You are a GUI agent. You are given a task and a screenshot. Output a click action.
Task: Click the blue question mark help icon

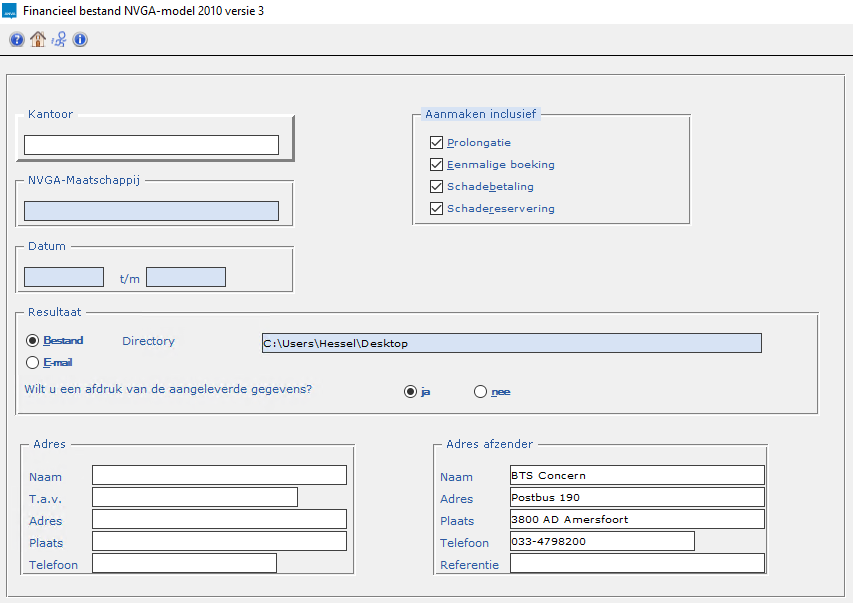(x=17, y=40)
